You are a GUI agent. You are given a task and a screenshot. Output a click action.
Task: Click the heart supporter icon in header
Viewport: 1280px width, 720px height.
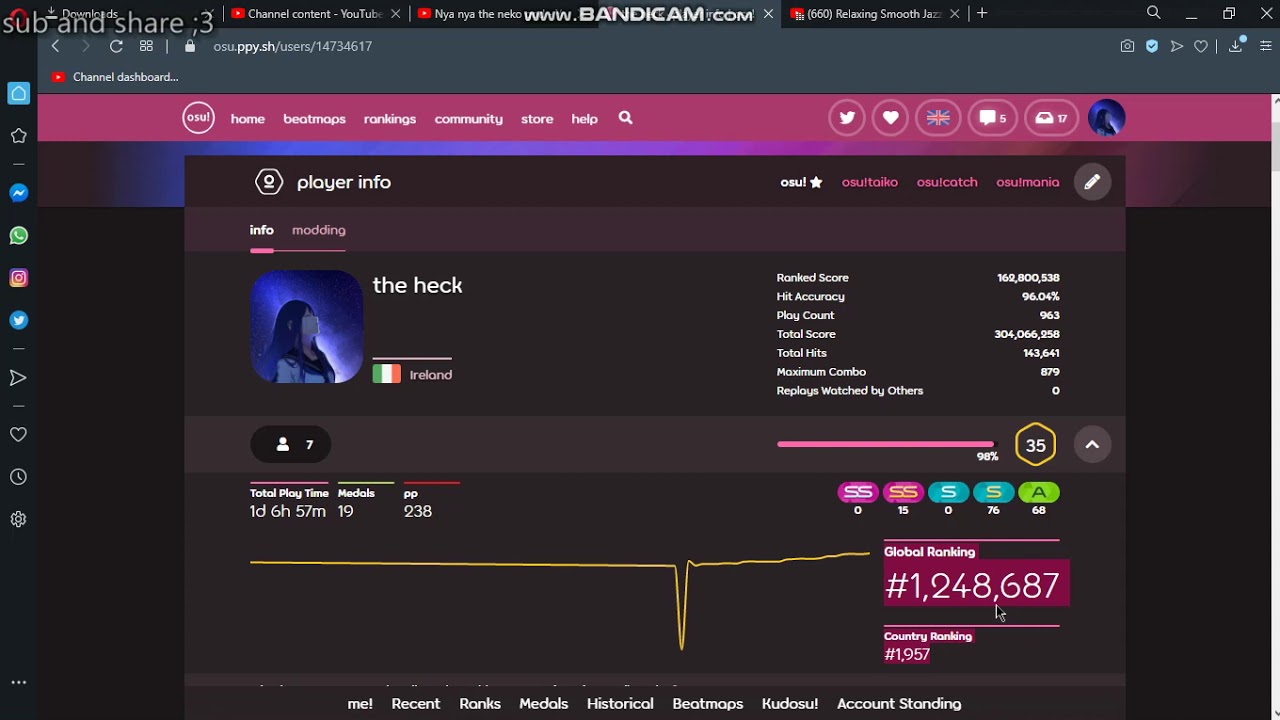[x=891, y=118]
